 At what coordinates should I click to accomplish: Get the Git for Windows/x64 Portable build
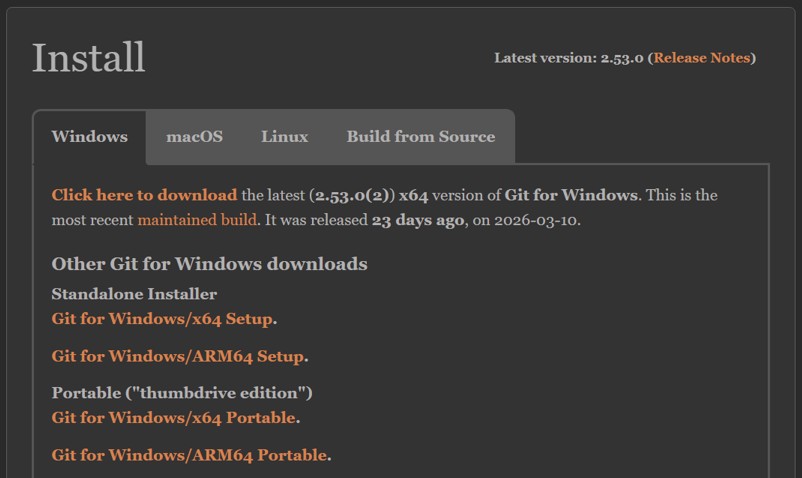point(174,418)
